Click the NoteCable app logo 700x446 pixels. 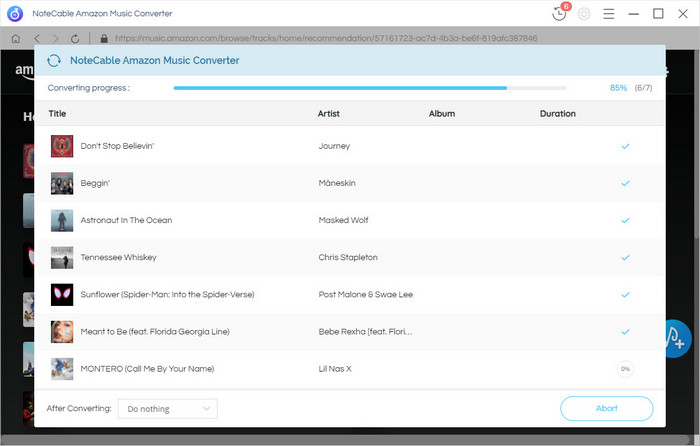tap(15, 13)
